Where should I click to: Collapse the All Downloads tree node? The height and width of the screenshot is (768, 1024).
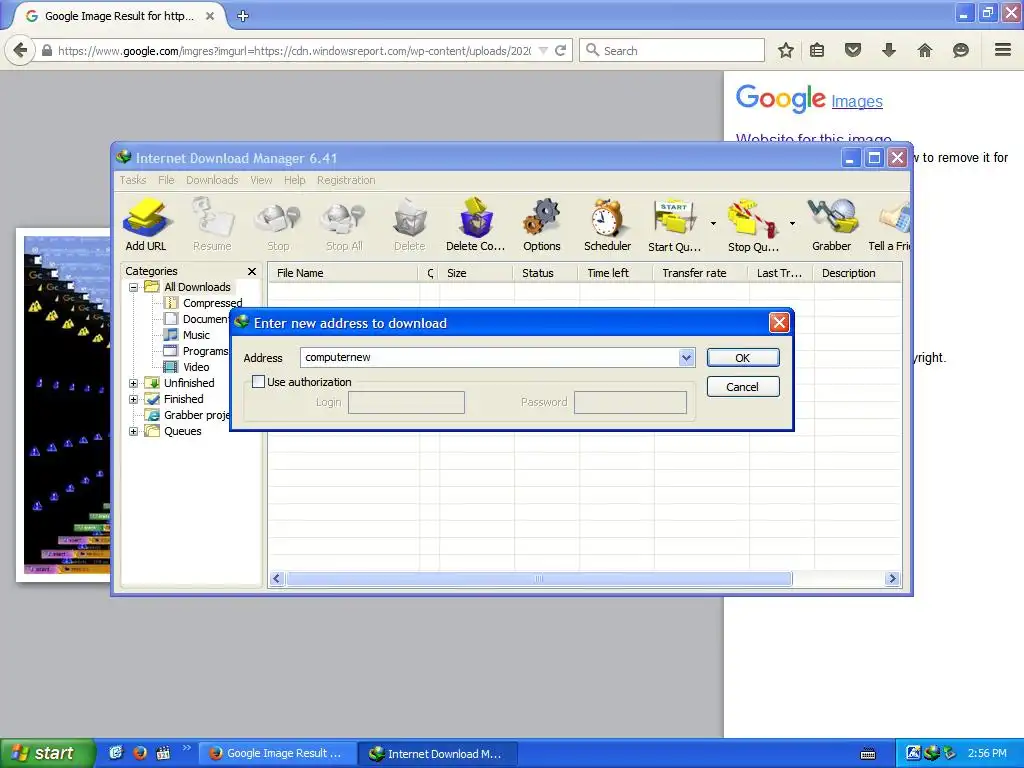(x=133, y=287)
